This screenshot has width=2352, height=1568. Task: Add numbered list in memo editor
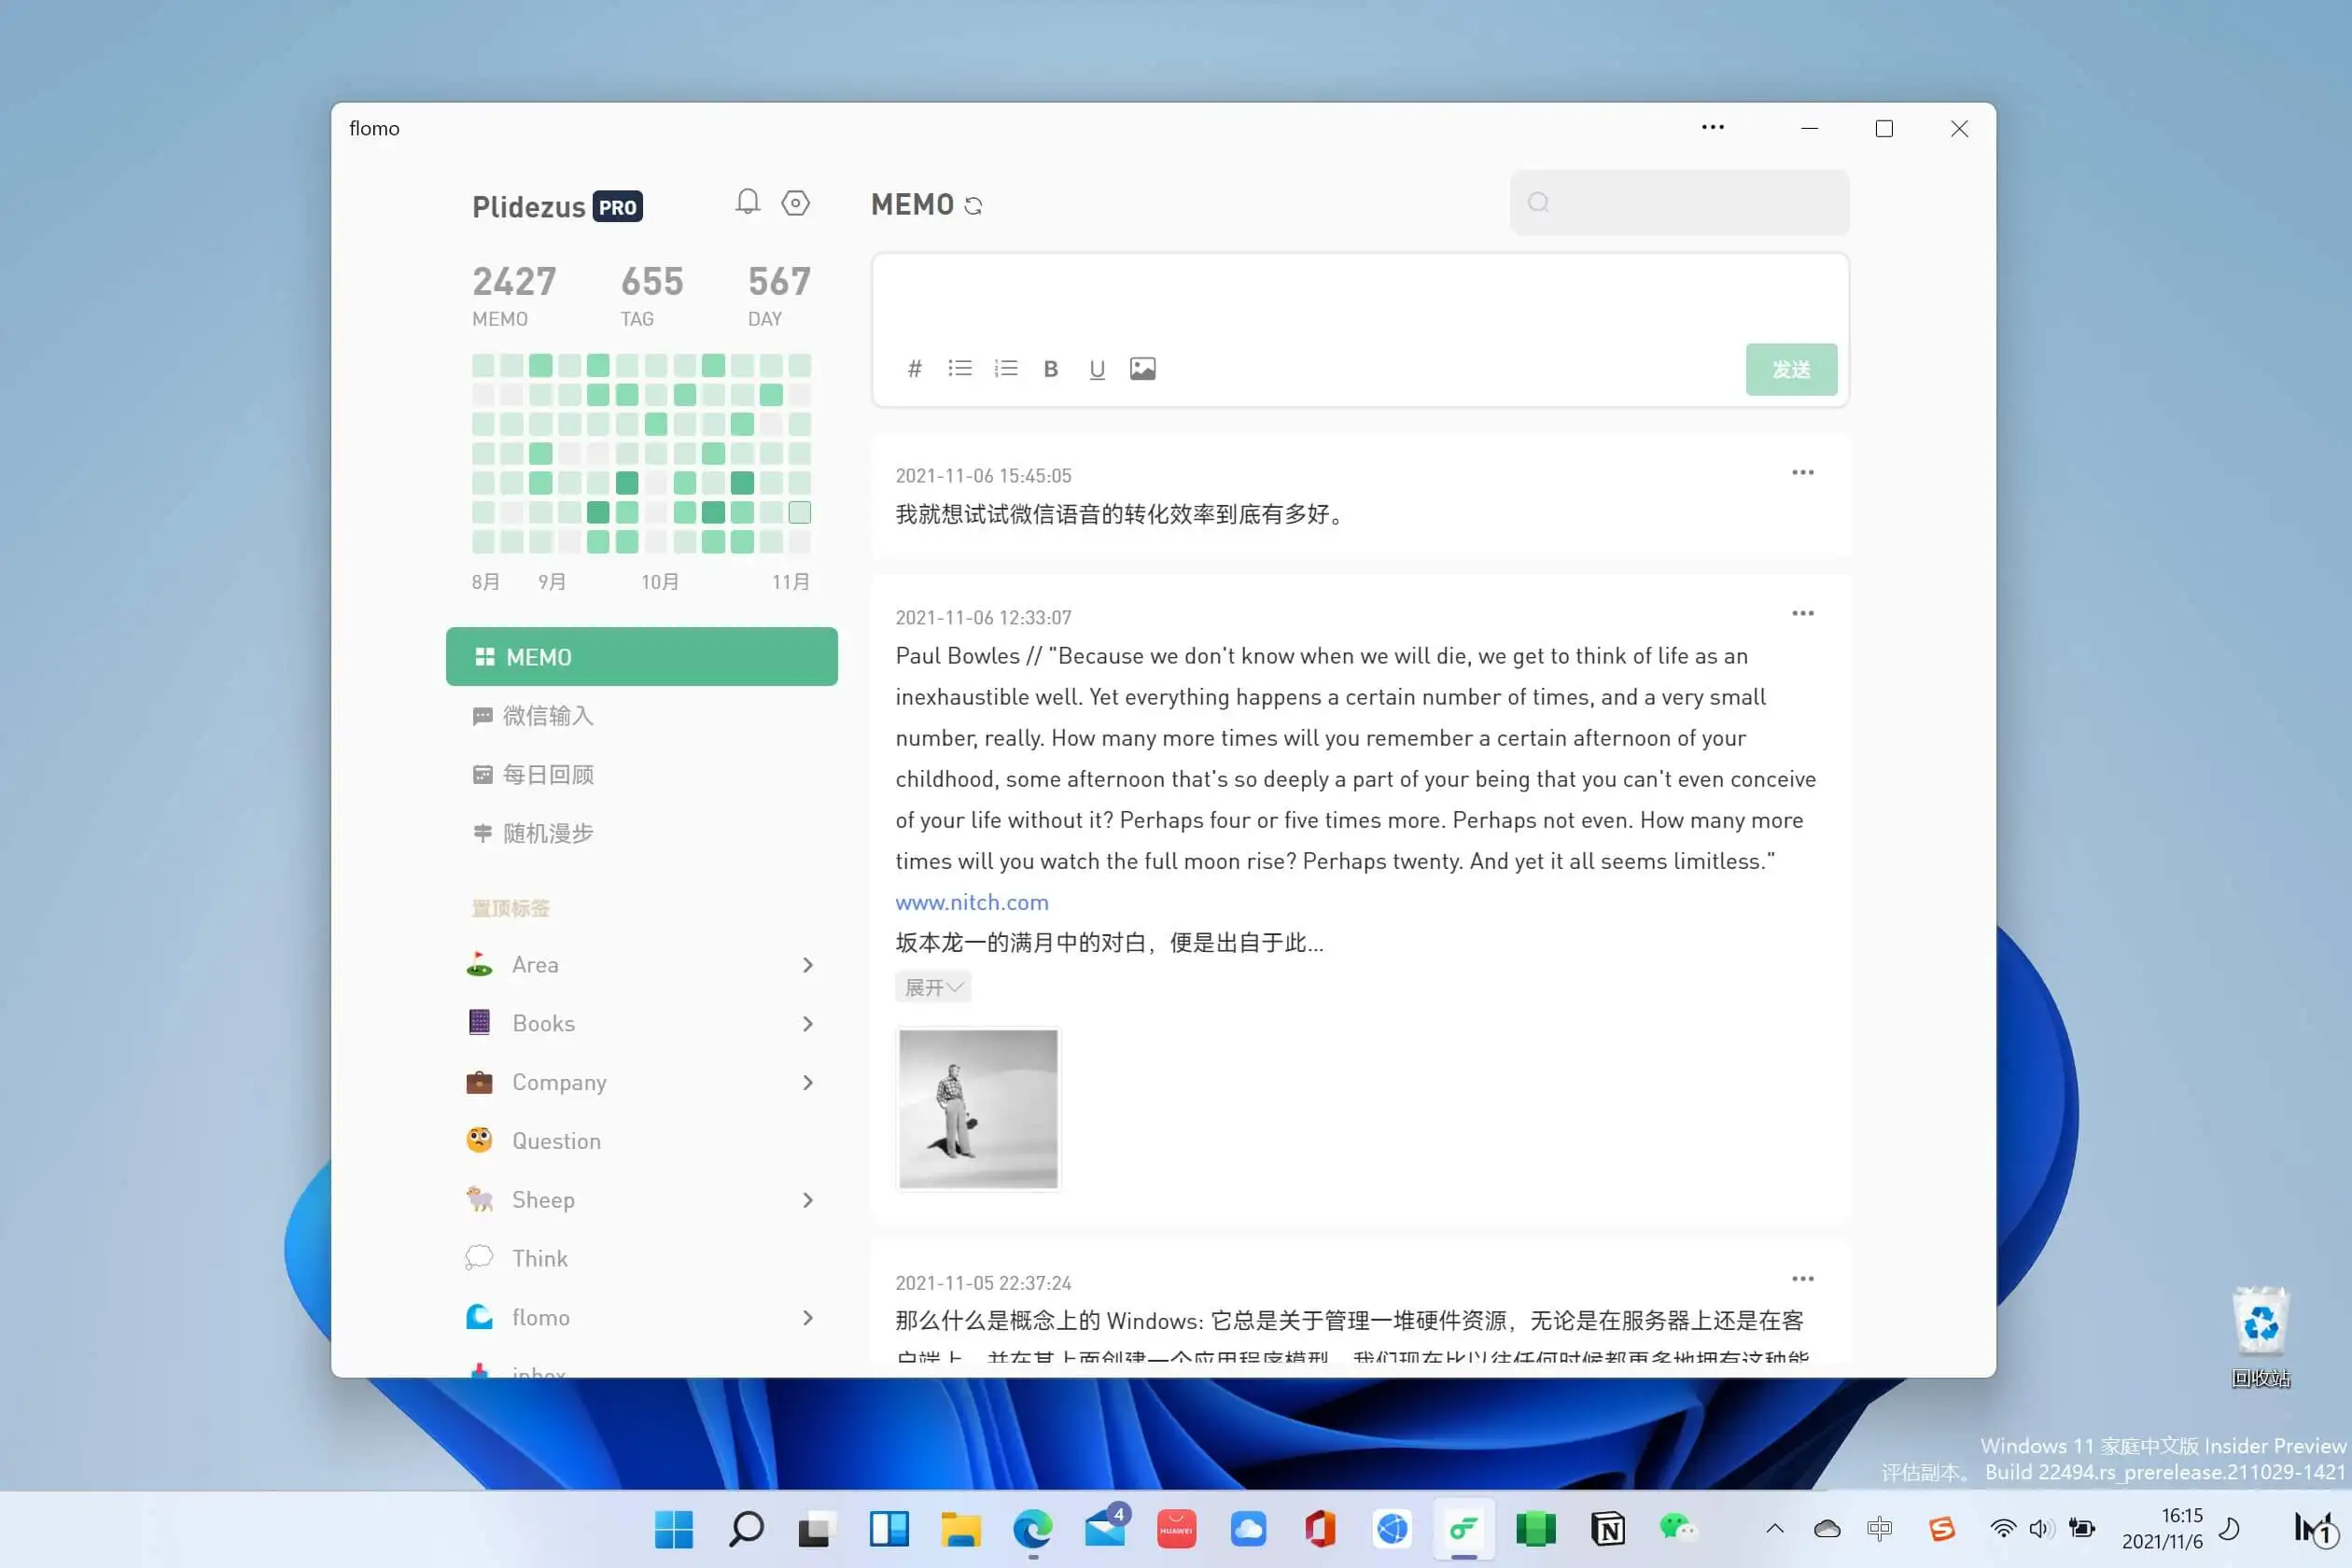pyautogui.click(x=1006, y=369)
